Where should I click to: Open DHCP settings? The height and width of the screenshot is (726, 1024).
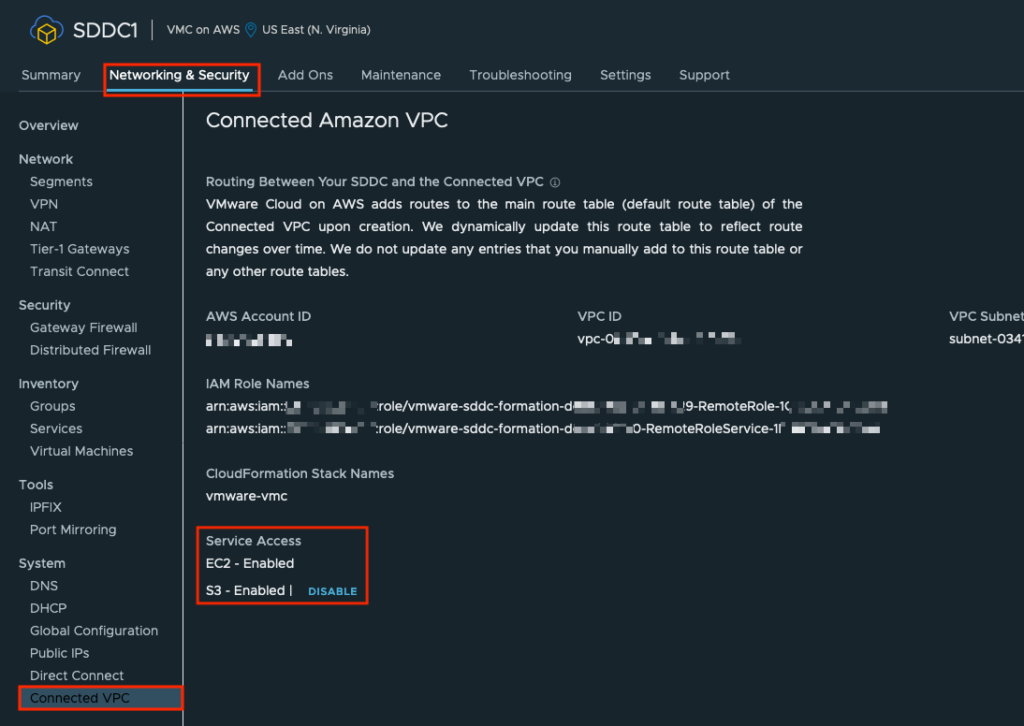pos(48,608)
